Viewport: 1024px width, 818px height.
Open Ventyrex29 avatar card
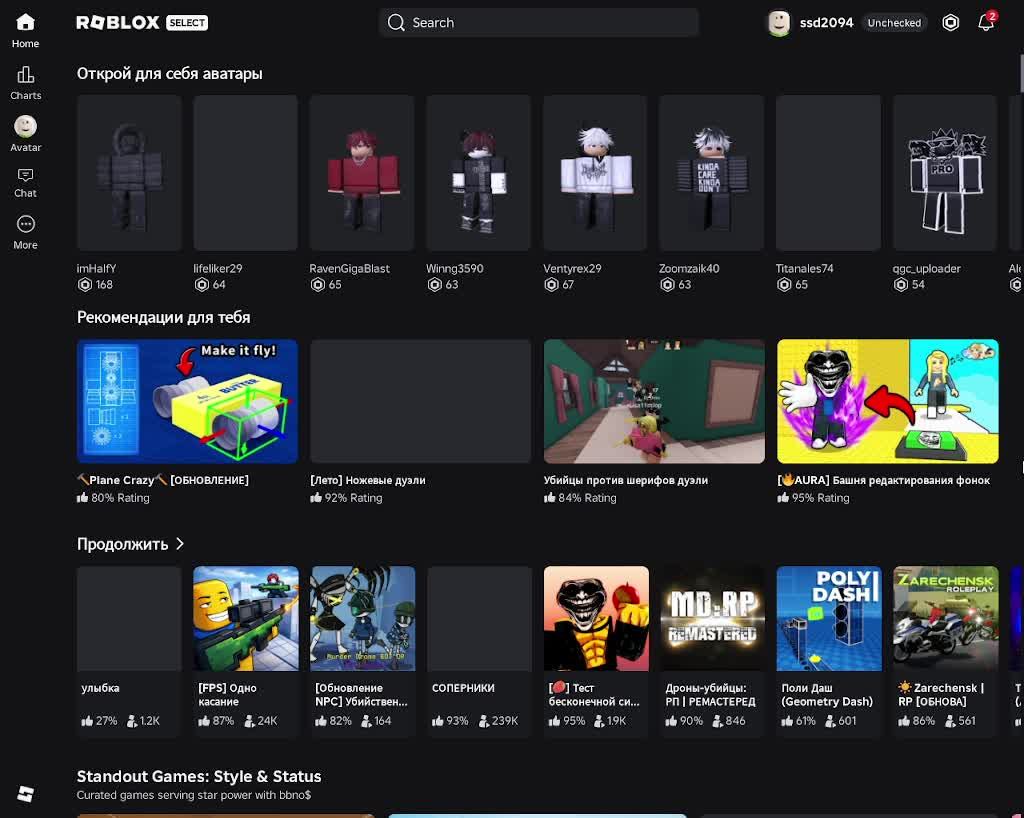coord(595,173)
